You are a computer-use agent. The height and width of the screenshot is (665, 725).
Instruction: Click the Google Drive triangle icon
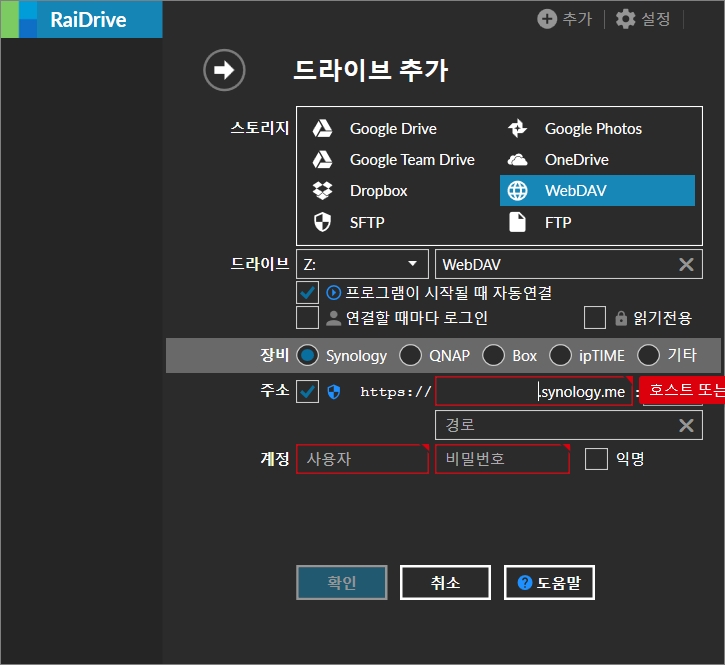click(x=322, y=129)
